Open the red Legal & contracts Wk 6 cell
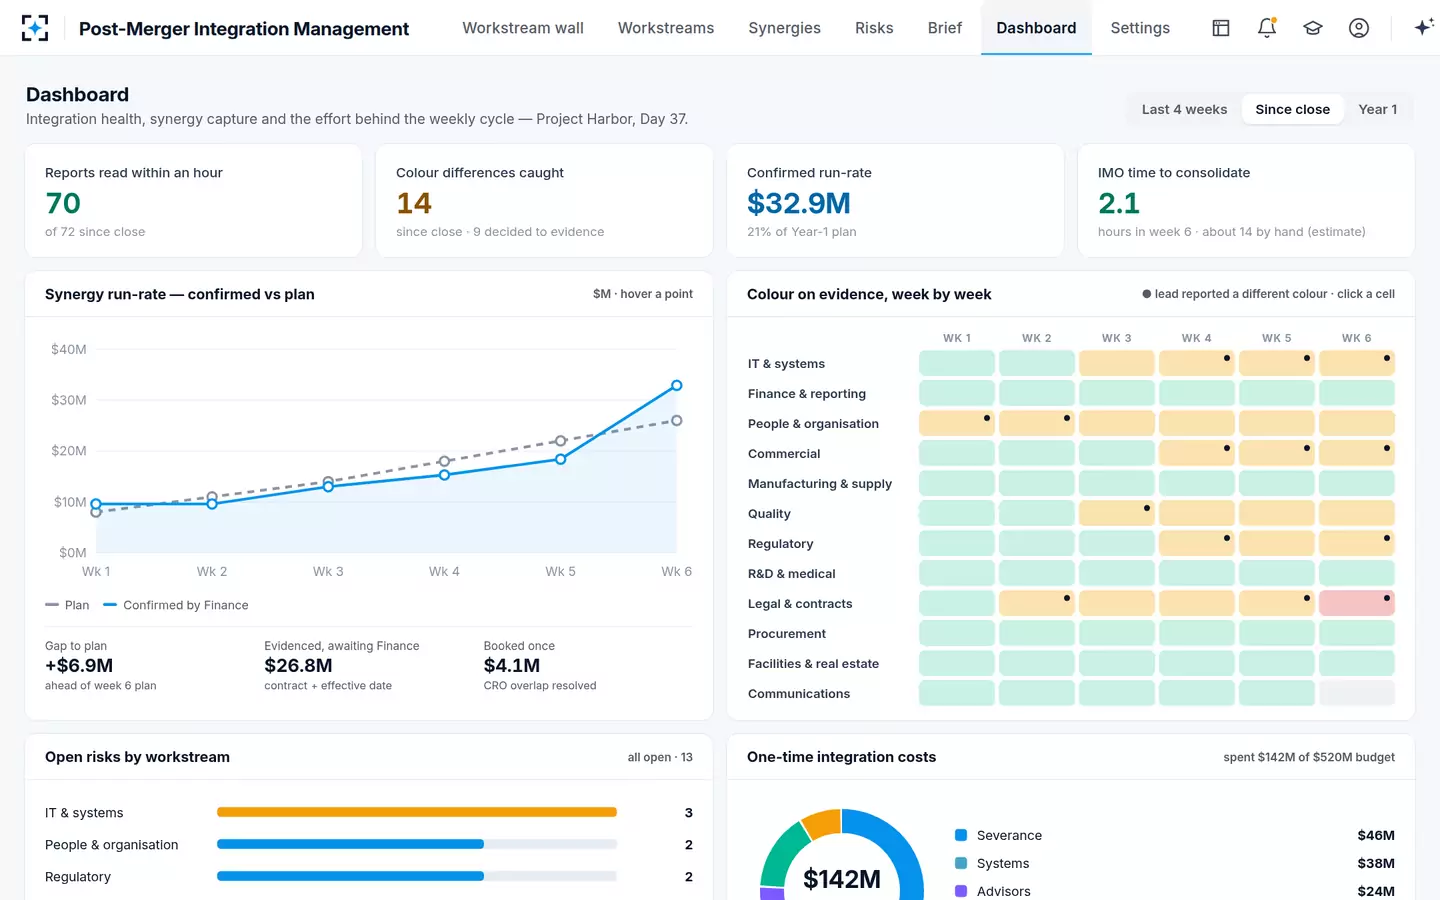 click(x=1357, y=603)
